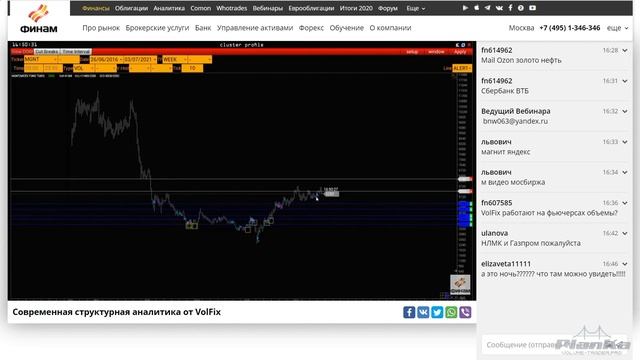Open the ALERT dropdown on chart
Image resolution: width=640 pixels, height=360 pixels.
pos(462,68)
